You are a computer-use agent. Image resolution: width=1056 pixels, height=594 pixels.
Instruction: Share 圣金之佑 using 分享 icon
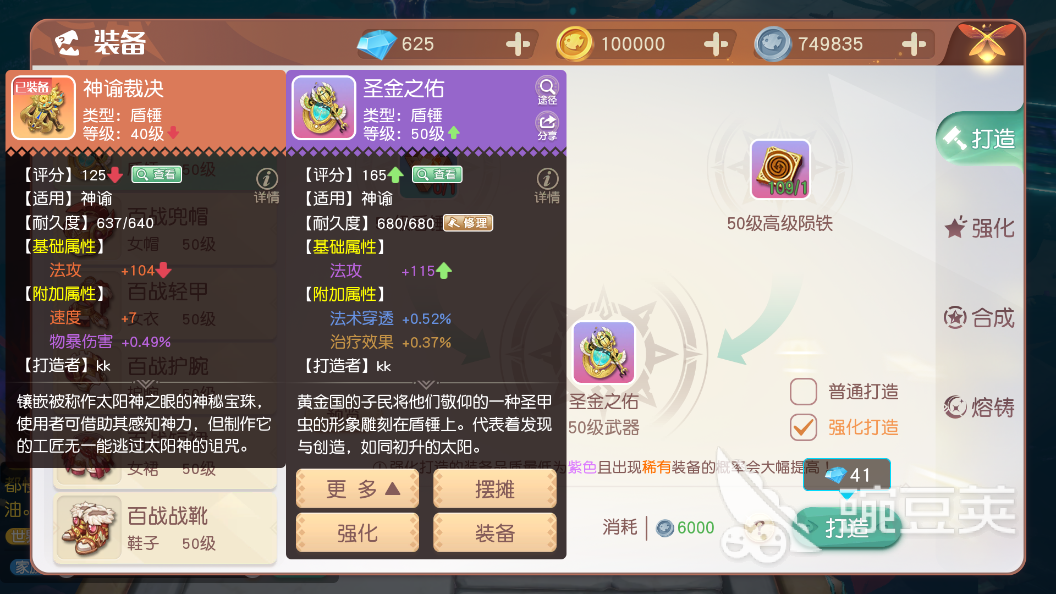coord(547,126)
